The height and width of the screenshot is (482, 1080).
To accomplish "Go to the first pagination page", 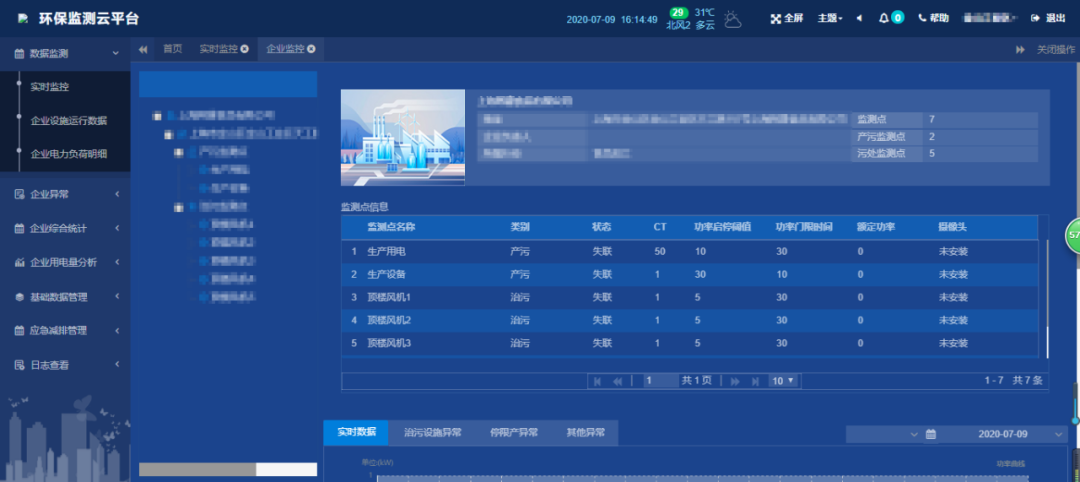I will [597, 381].
